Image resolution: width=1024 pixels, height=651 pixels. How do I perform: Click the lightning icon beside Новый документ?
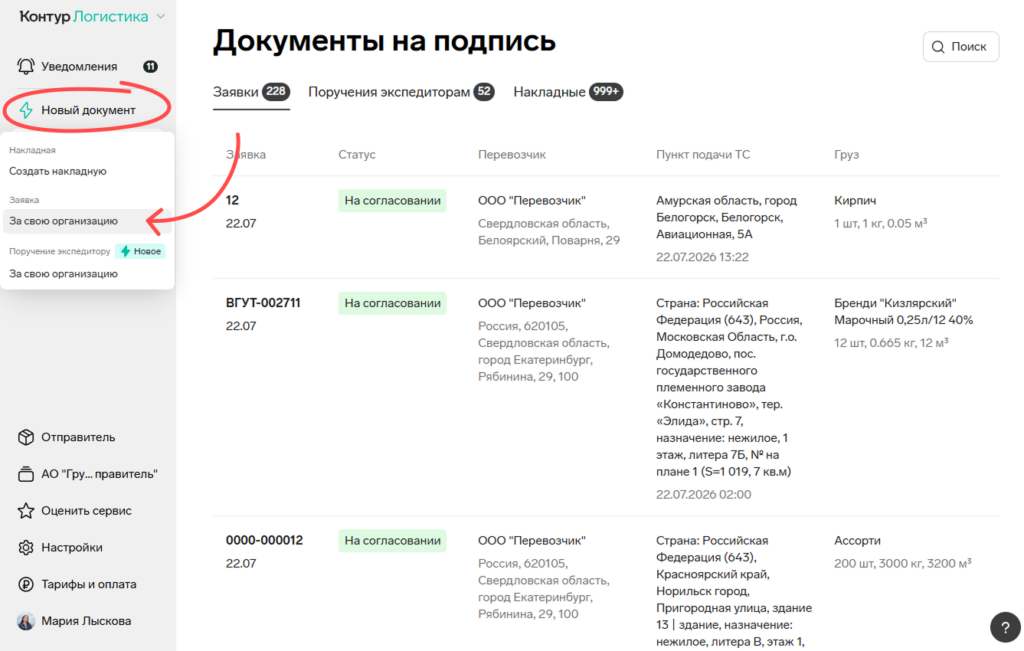tap(26, 110)
